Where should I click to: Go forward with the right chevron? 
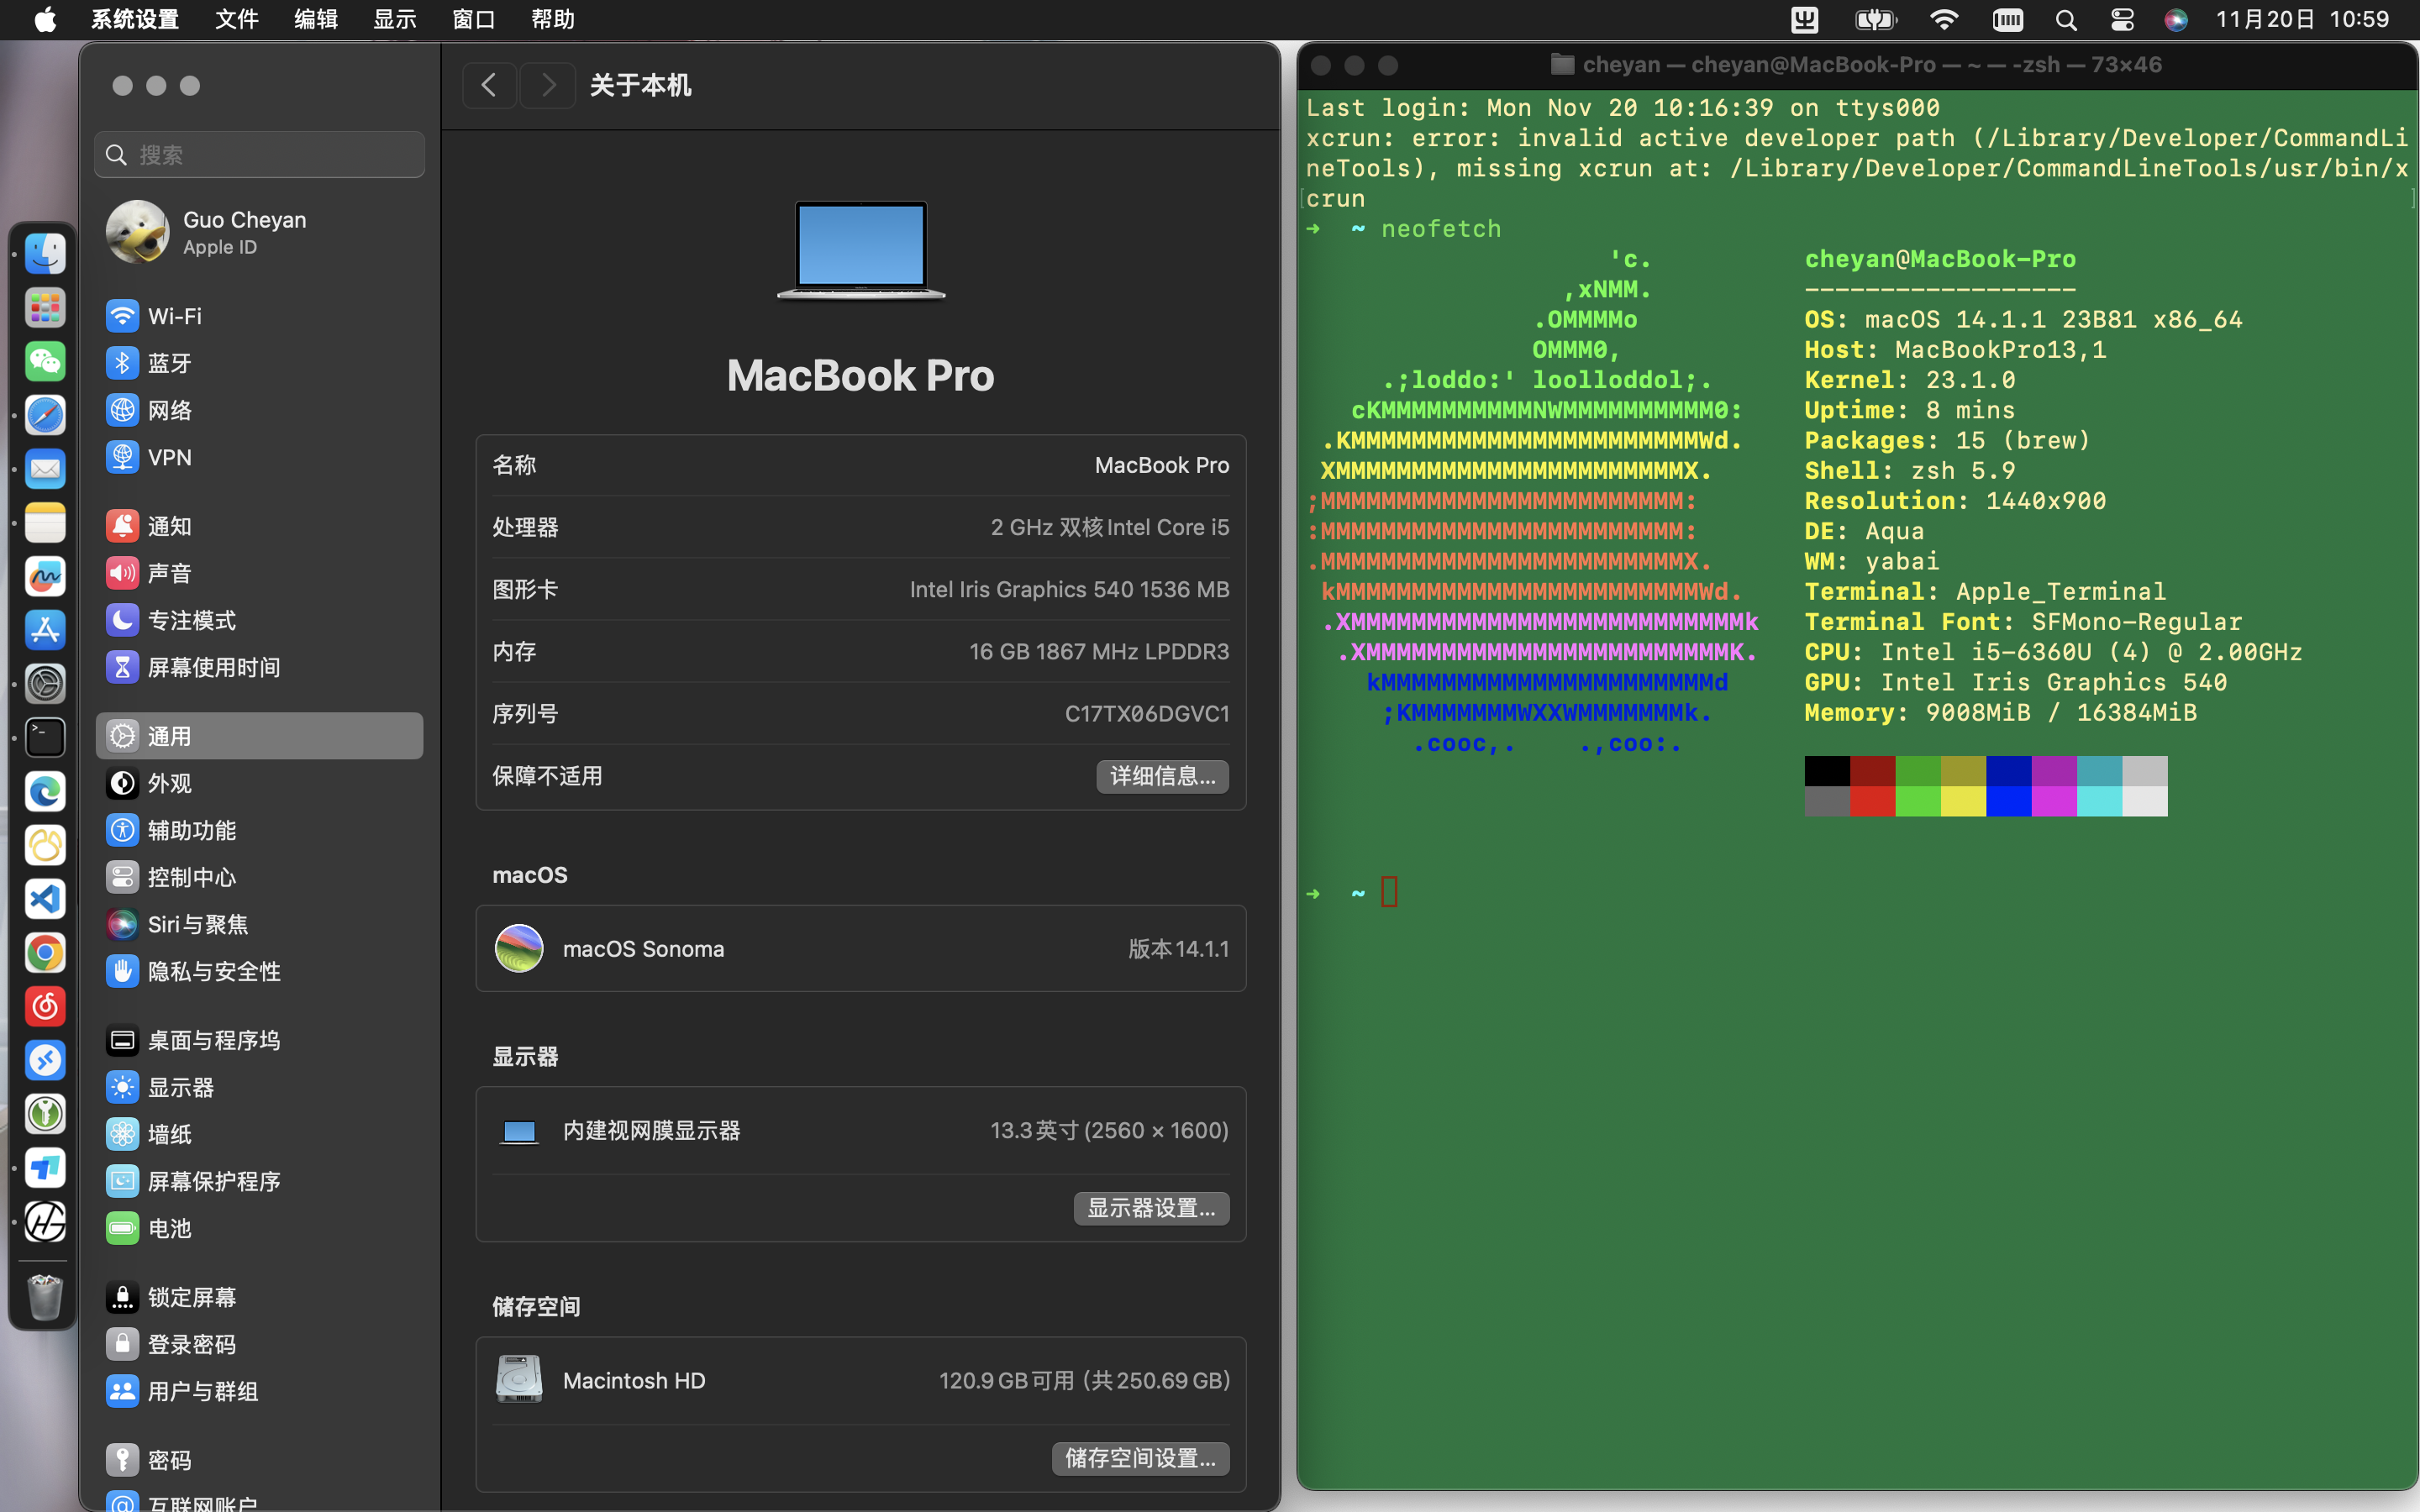coord(548,86)
